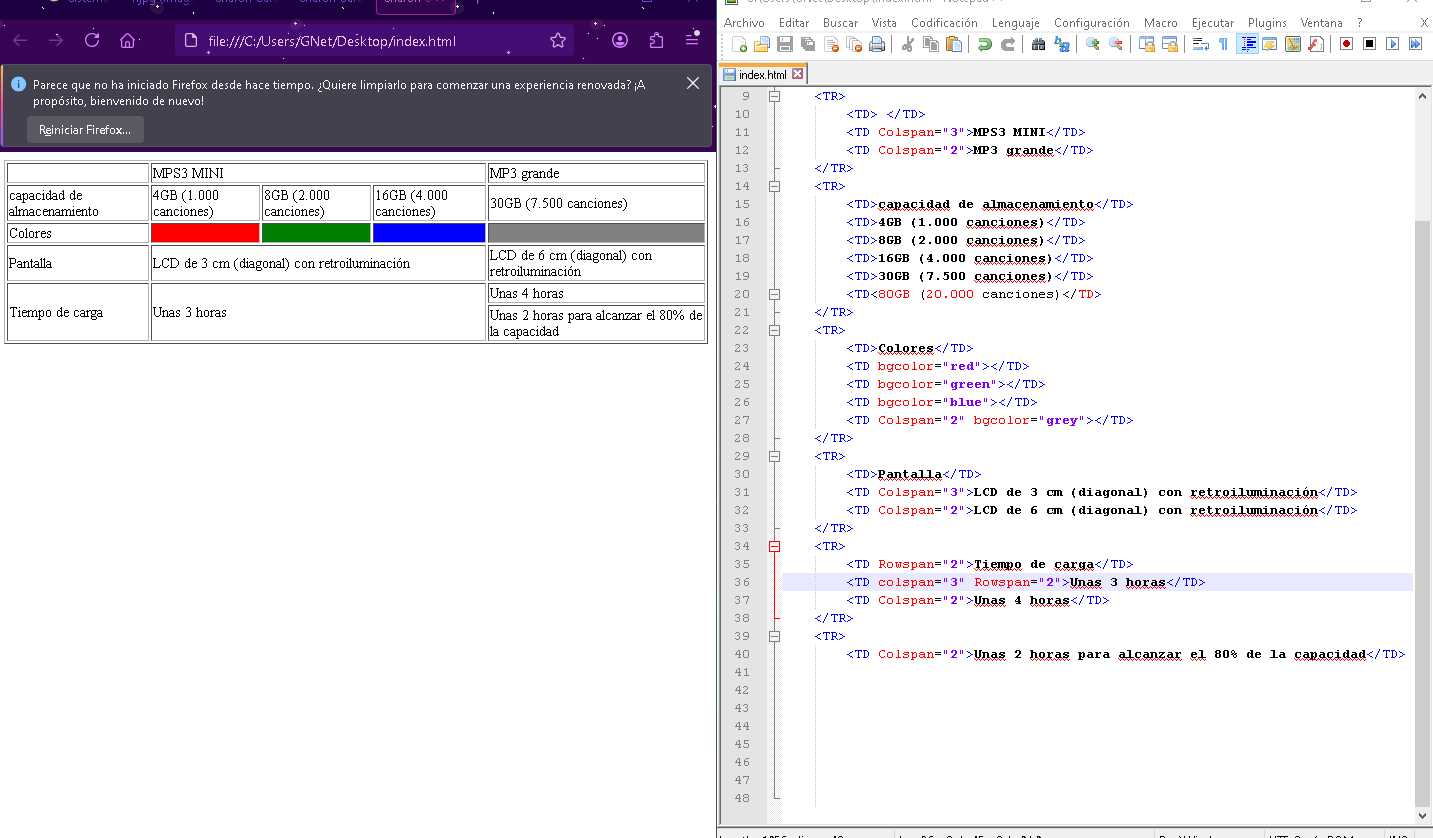Click the Cut scissors icon
Image resolution: width=1433 pixels, height=838 pixels.
pos(907,44)
